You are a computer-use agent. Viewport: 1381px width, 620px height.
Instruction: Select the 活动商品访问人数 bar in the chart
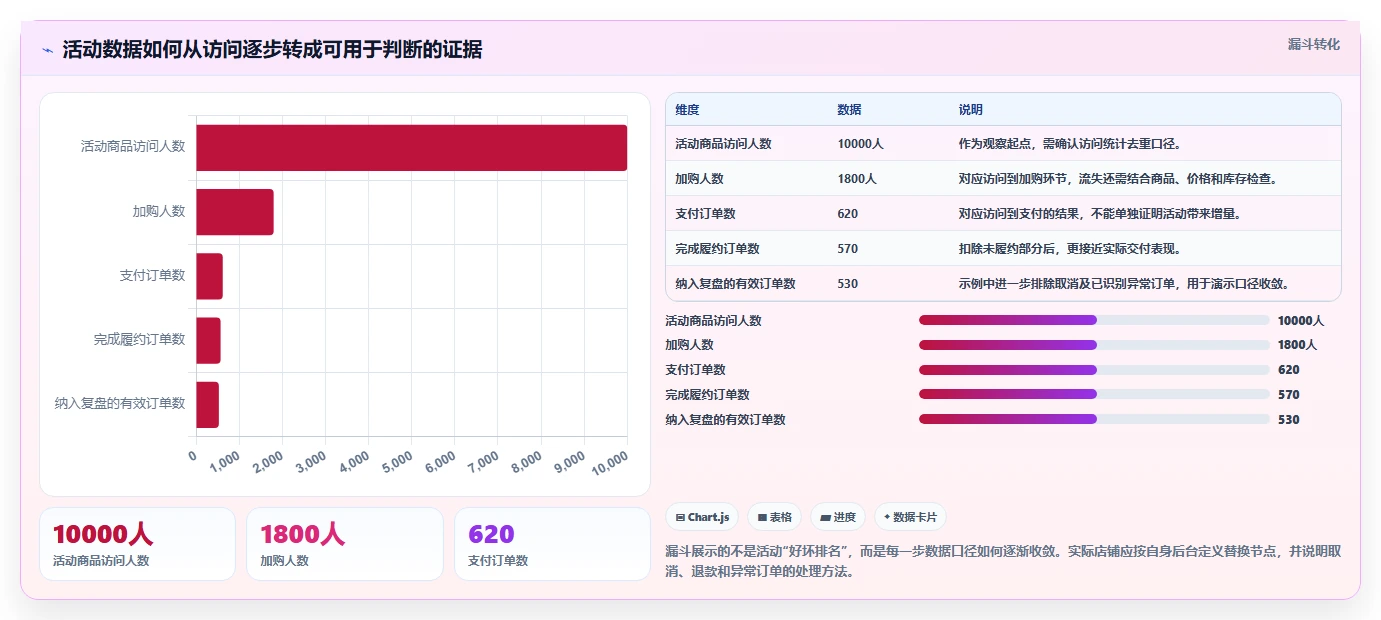[411, 148]
